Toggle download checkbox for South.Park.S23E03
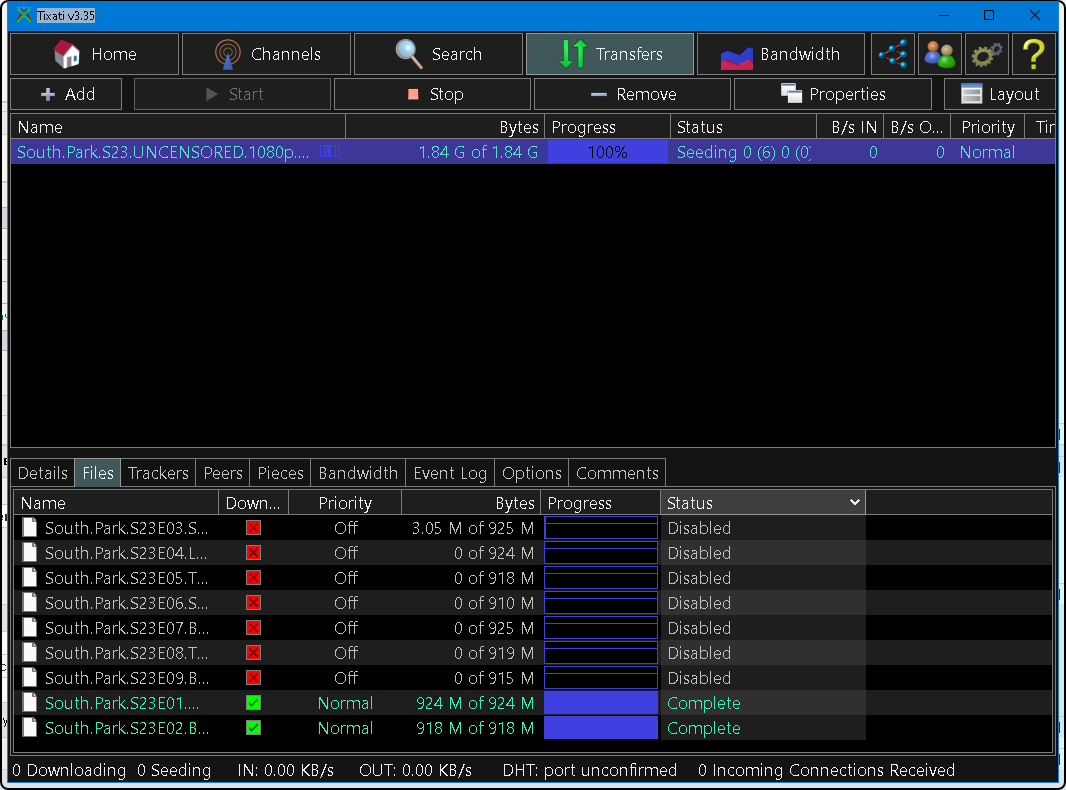Screen dimensions: 1066x790 (x=254, y=528)
